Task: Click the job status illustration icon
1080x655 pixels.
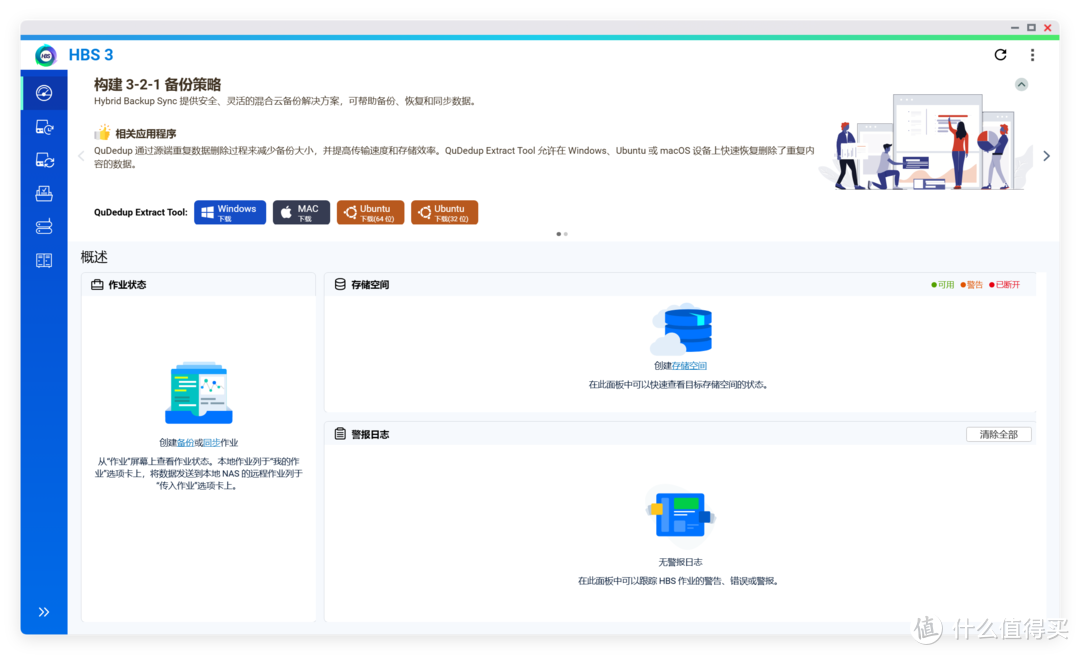Action: click(199, 393)
